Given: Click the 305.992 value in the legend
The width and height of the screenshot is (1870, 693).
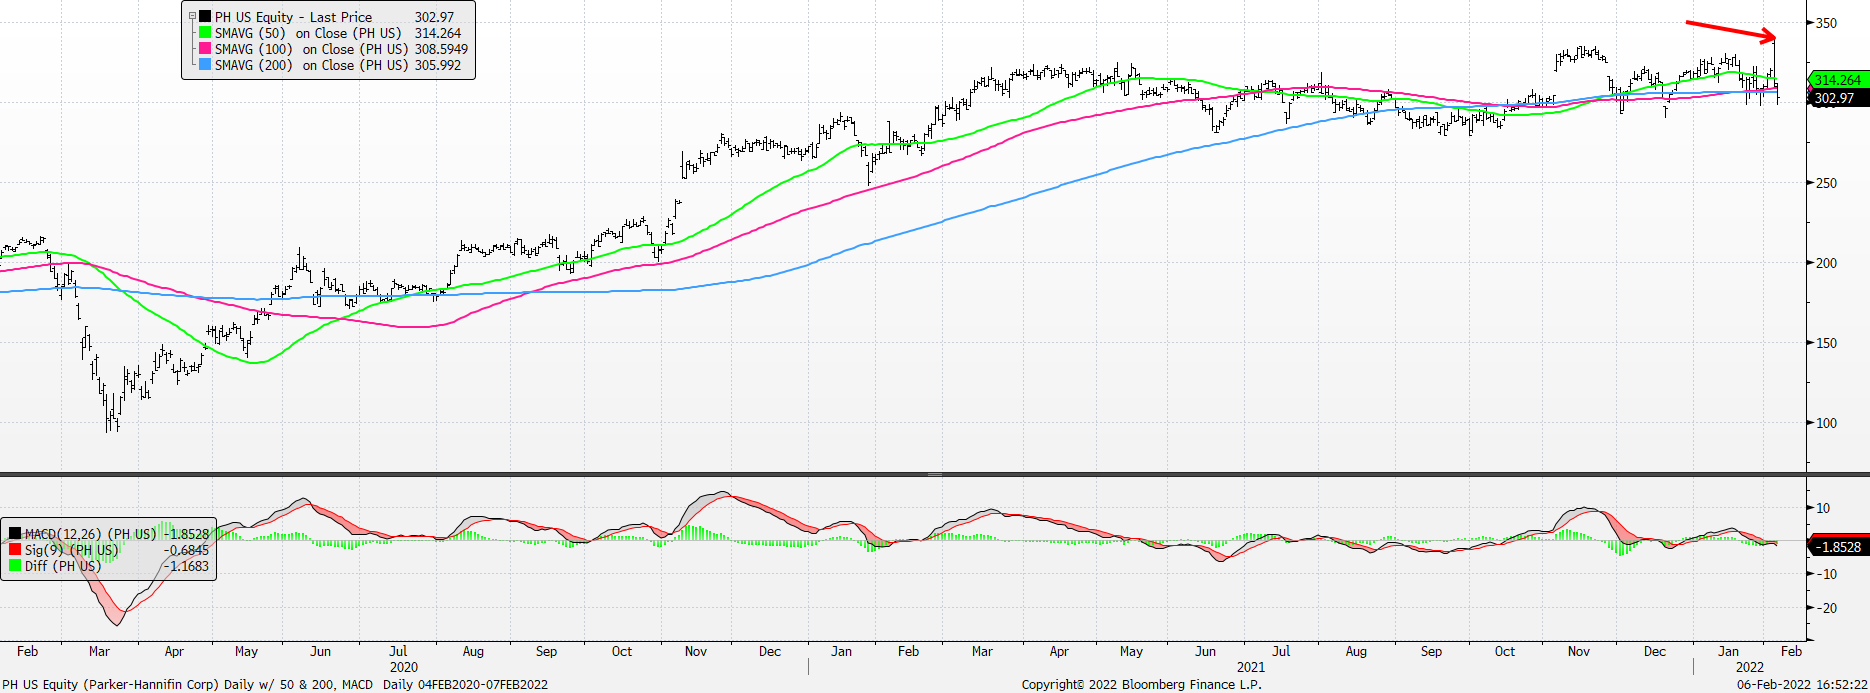Looking at the screenshot, I should click(438, 65).
